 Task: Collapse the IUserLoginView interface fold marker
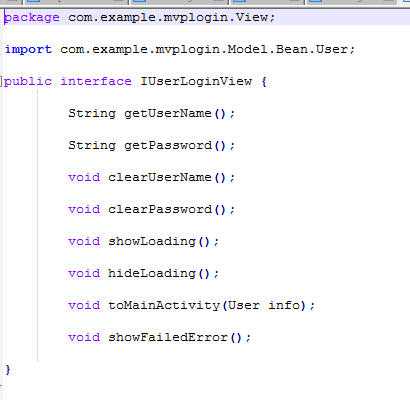(1, 81)
